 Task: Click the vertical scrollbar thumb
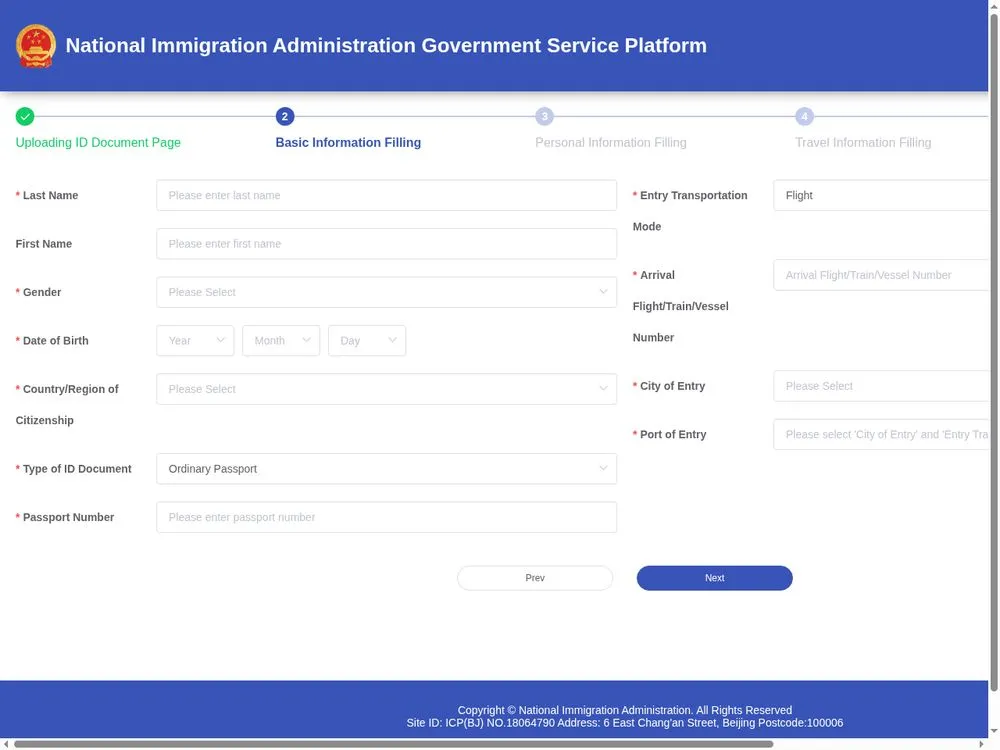point(994,351)
